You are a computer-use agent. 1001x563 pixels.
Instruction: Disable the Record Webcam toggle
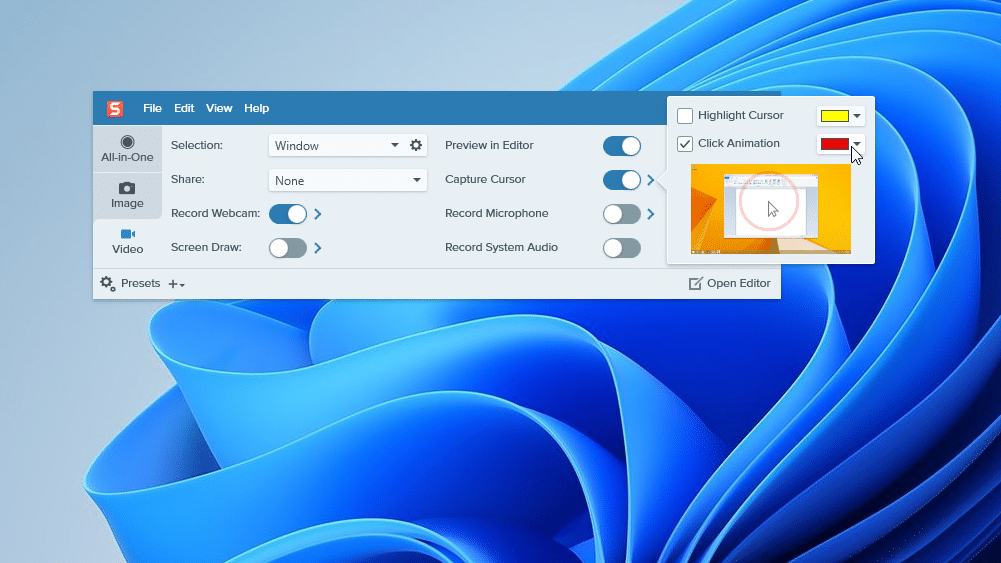(288, 214)
